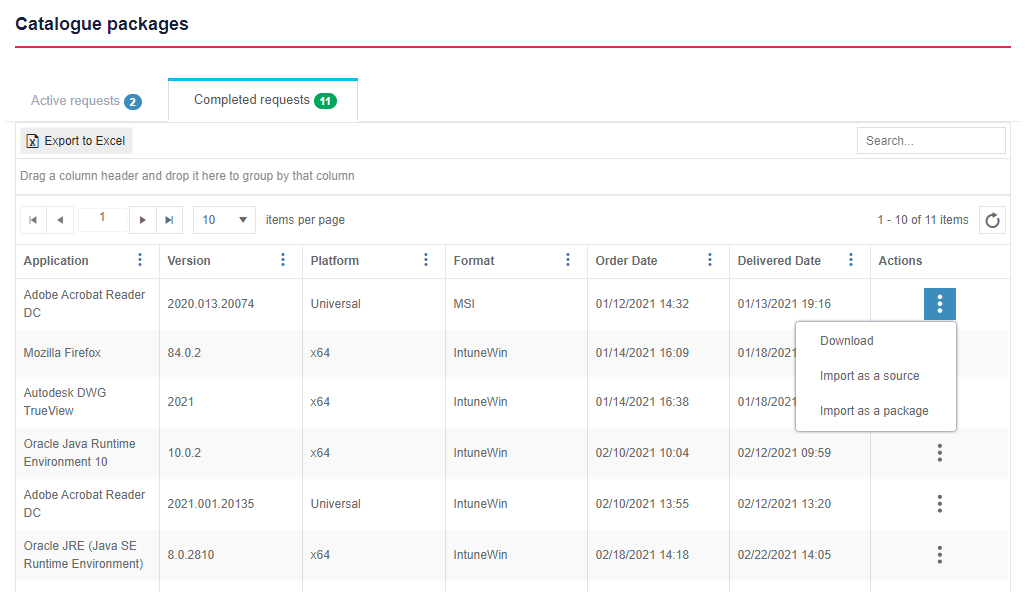
Task: Go to first page of results
Action: [33, 220]
